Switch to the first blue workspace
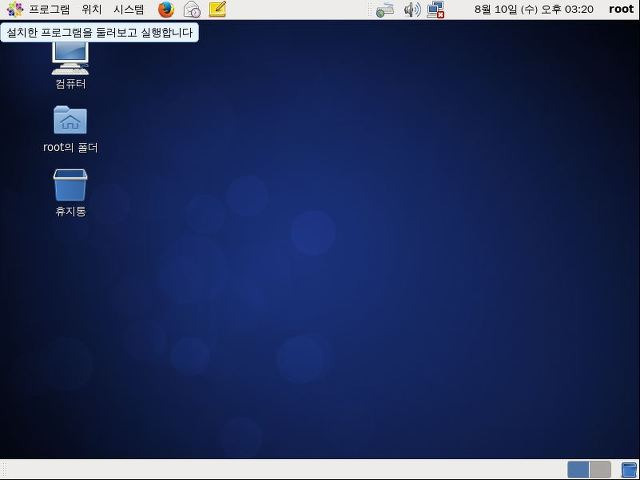The height and width of the screenshot is (480, 640). coord(578,470)
